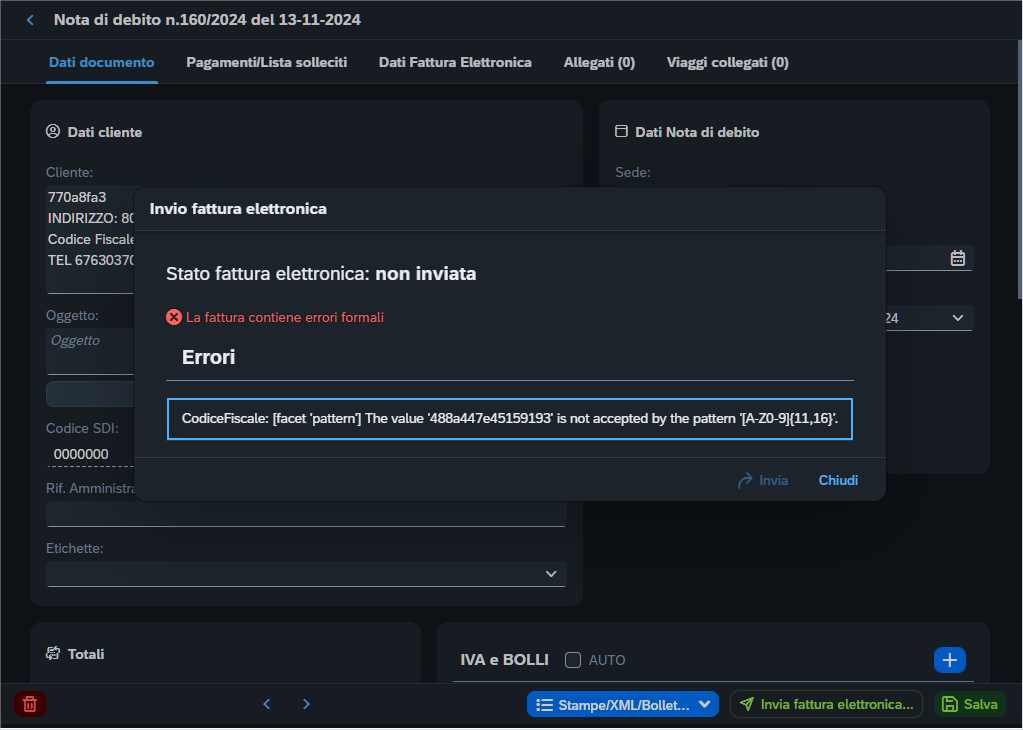This screenshot has height=730, width=1023.
Task: Add IVA e BOLLI row with plus
Action: (x=949, y=660)
